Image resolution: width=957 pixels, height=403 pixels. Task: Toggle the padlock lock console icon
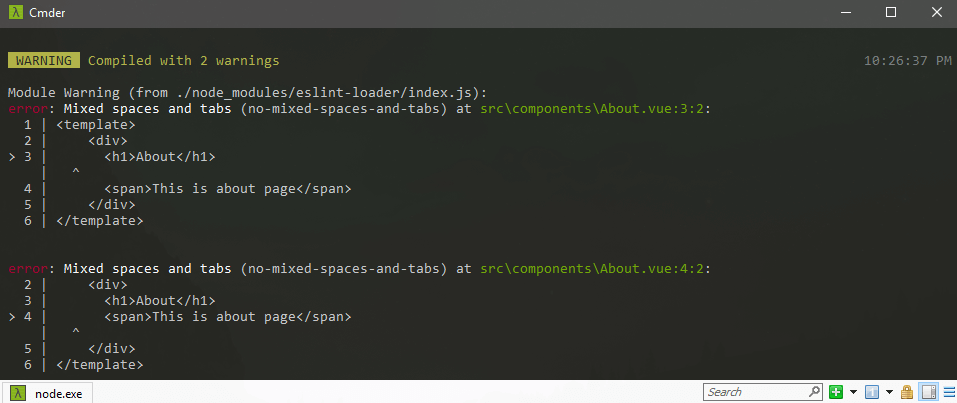tap(907, 391)
